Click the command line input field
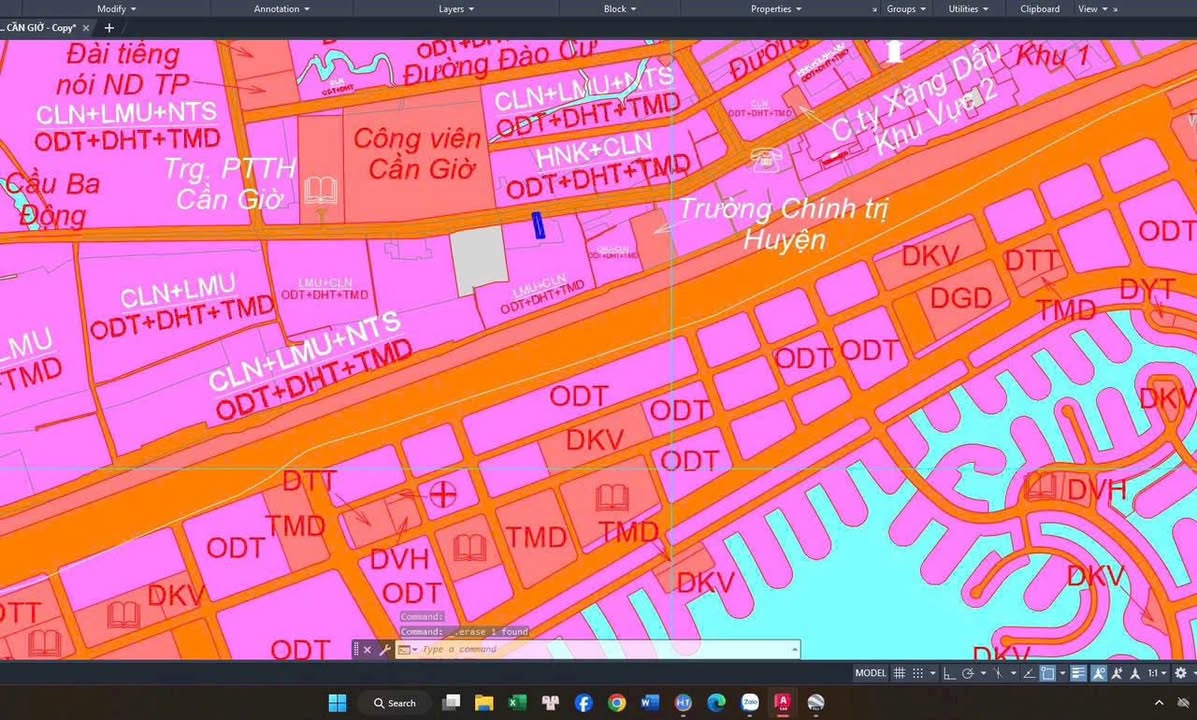1197x720 pixels. [x=600, y=650]
